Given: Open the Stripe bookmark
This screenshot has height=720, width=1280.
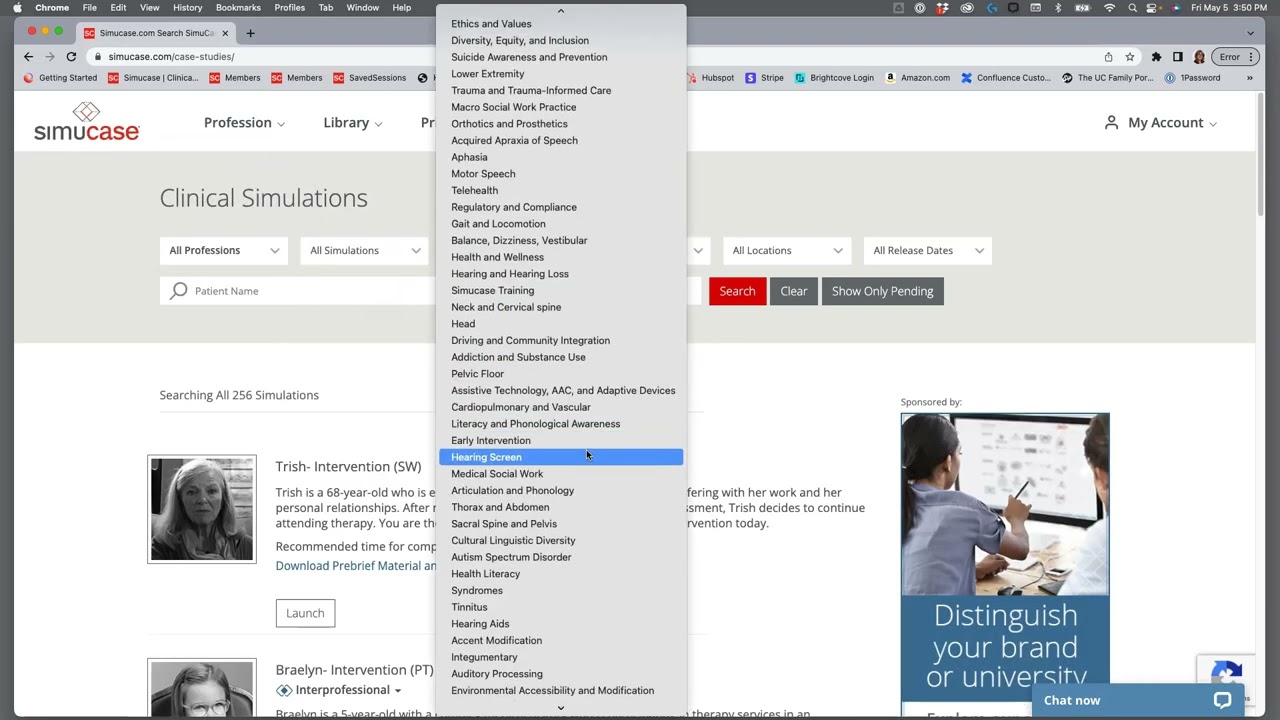Looking at the screenshot, I should pyautogui.click(x=764, y=78).
